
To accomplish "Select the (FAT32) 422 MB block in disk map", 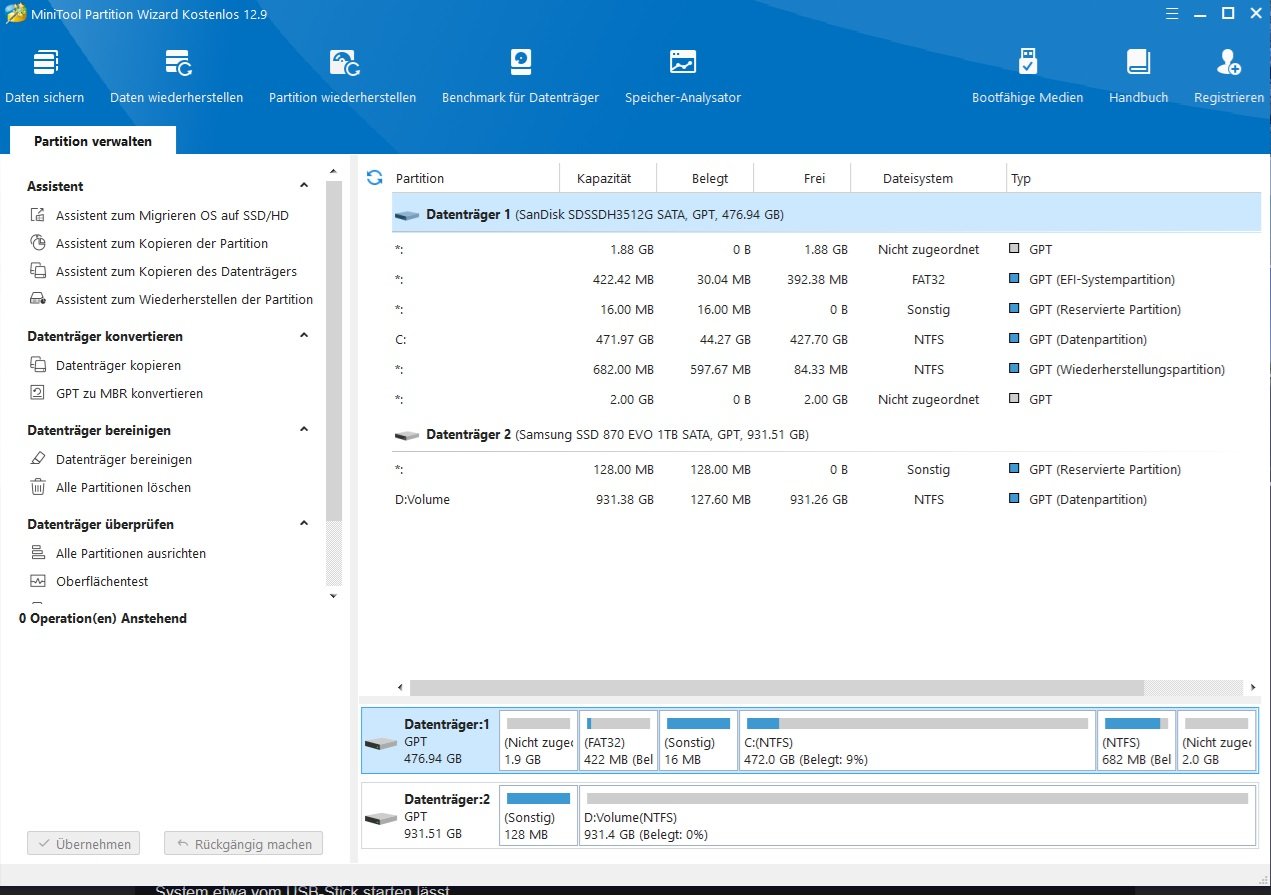I will click(x=619, y=741).
